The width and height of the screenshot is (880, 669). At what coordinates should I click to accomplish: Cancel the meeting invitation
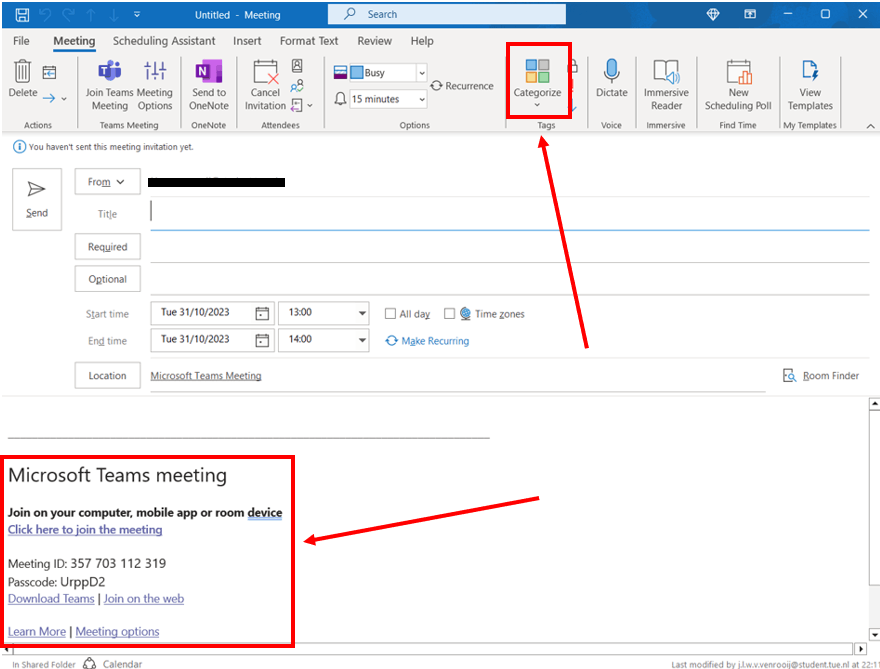(x=264, y=86)
